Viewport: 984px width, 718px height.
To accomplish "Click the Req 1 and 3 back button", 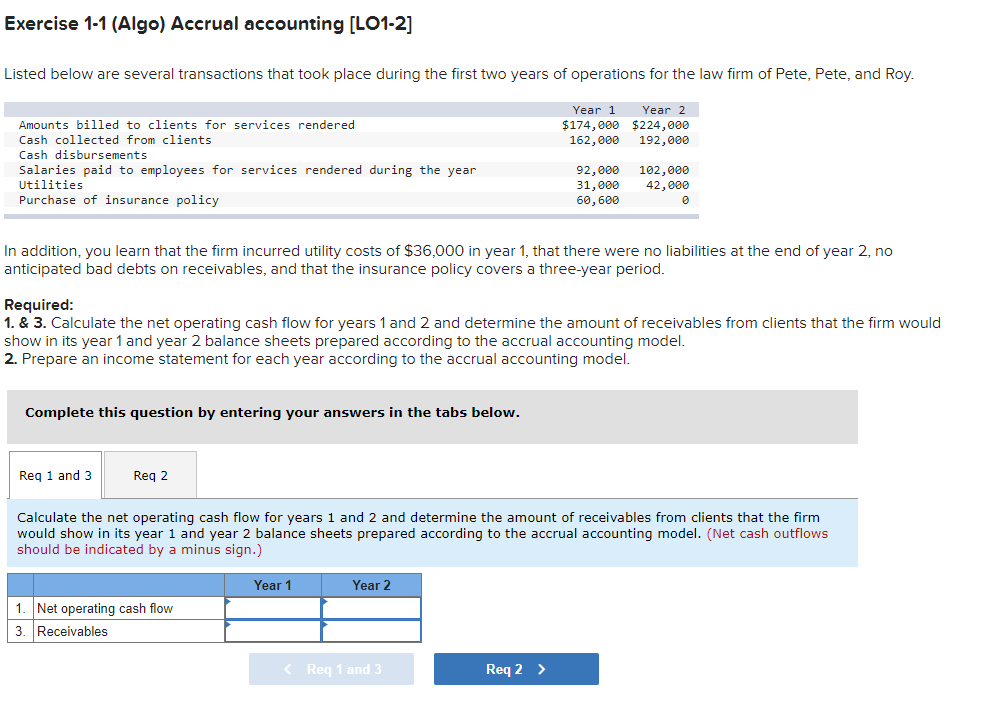I will (x=331, y=668).
